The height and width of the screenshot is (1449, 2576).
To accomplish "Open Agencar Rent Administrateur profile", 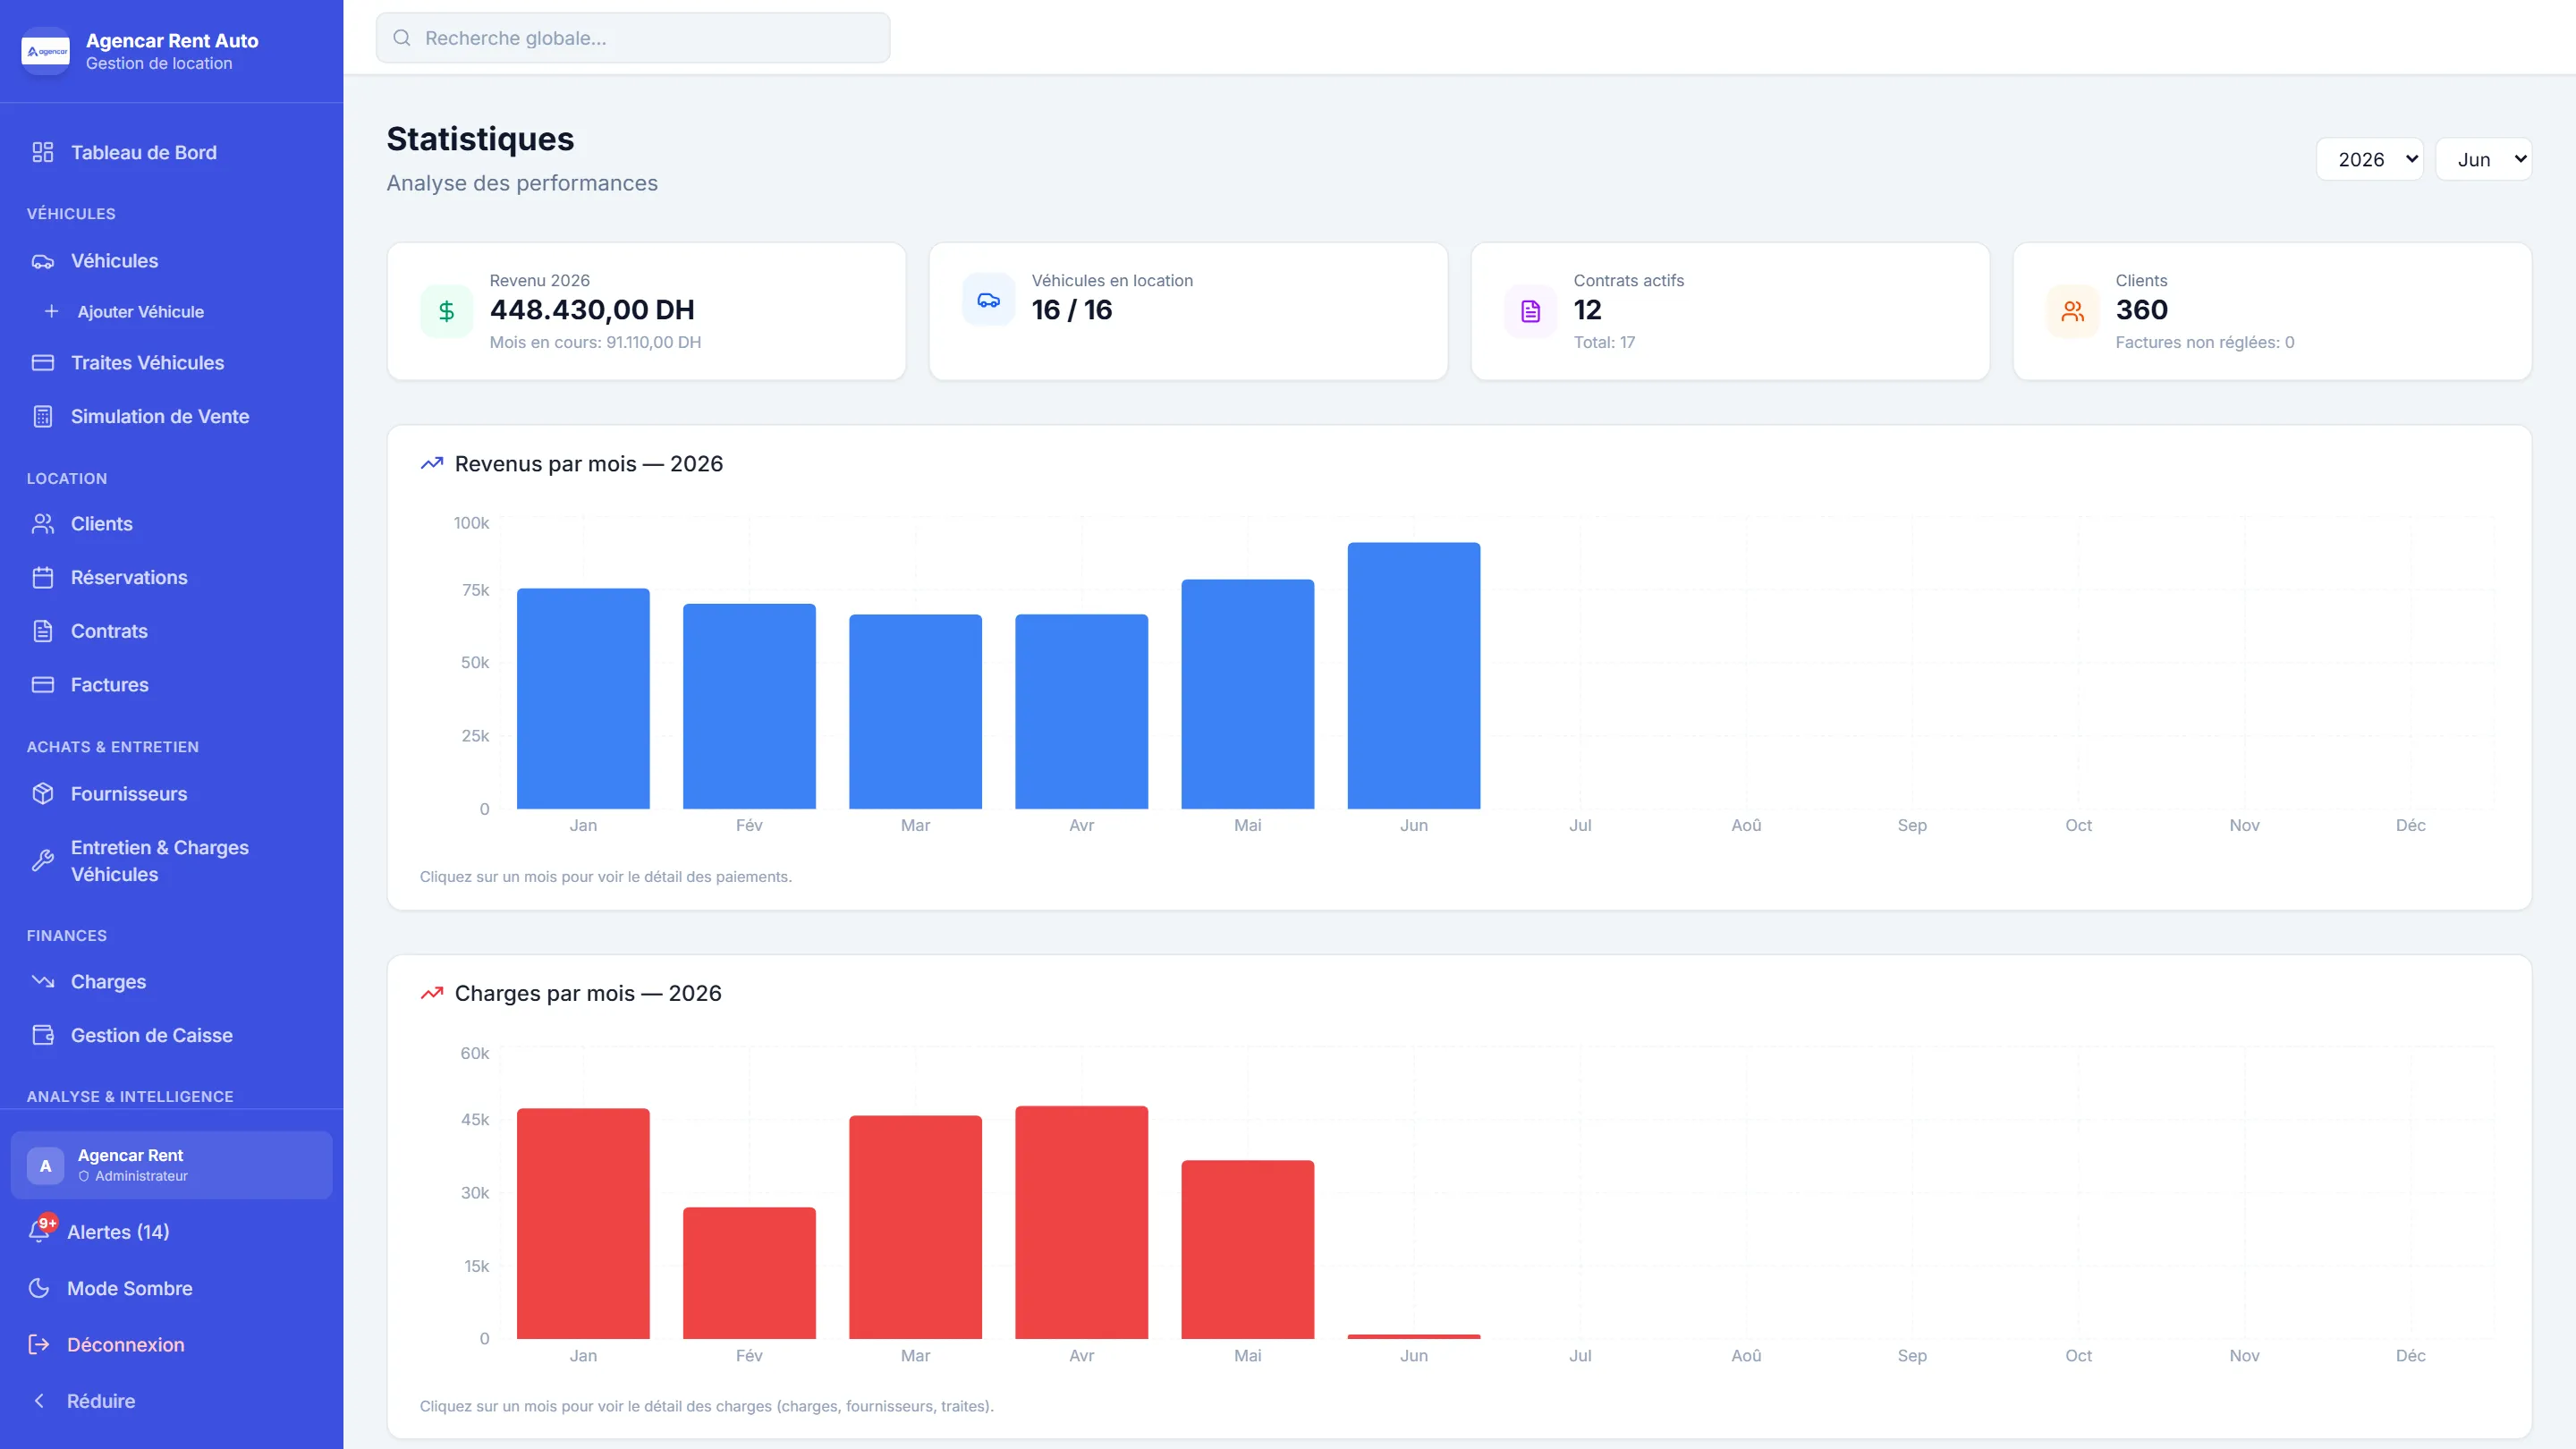I will click(x=171, y=1166).
